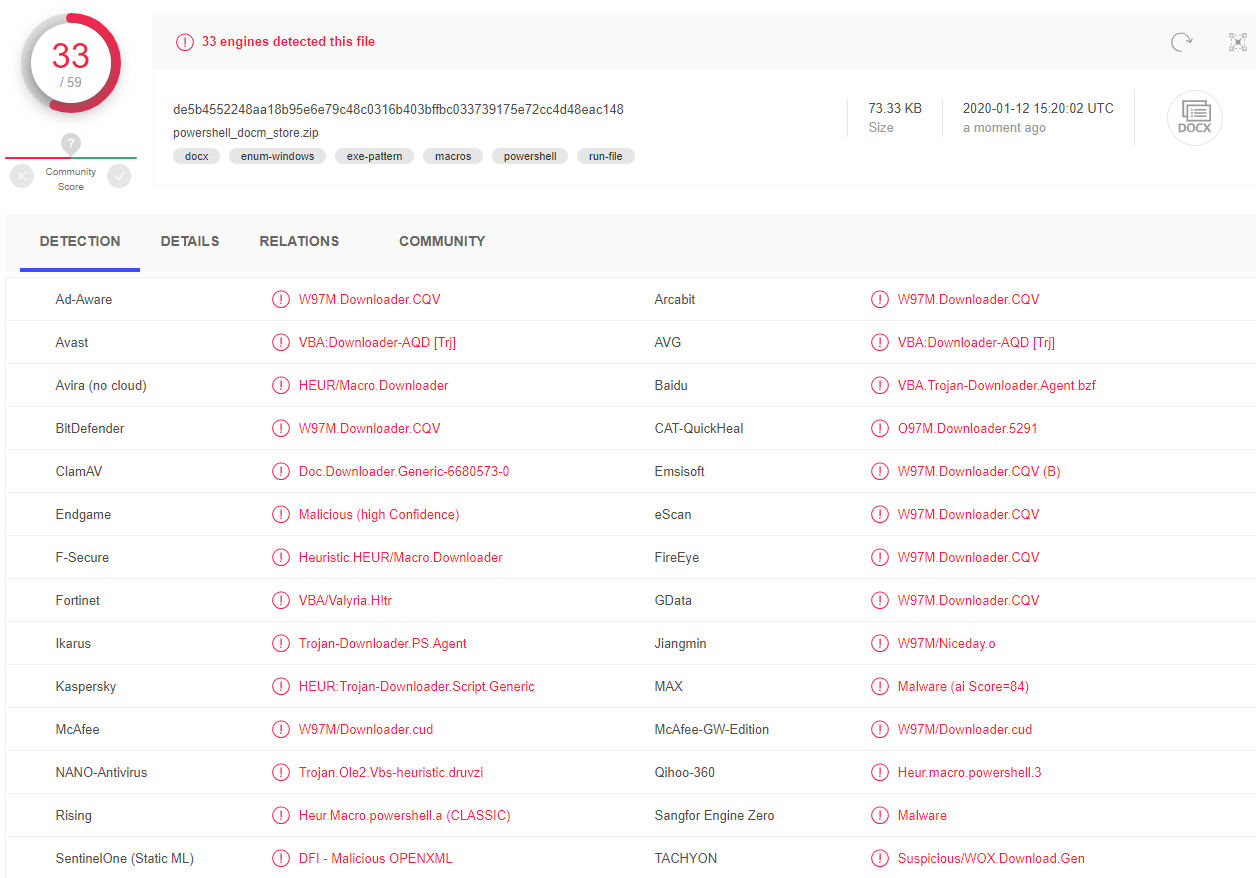Click 'Suspicious/WOX.Download.Gen' TACHYON result
The width and height of the screenshot is (1256, 878).
(x=991, y=858)
